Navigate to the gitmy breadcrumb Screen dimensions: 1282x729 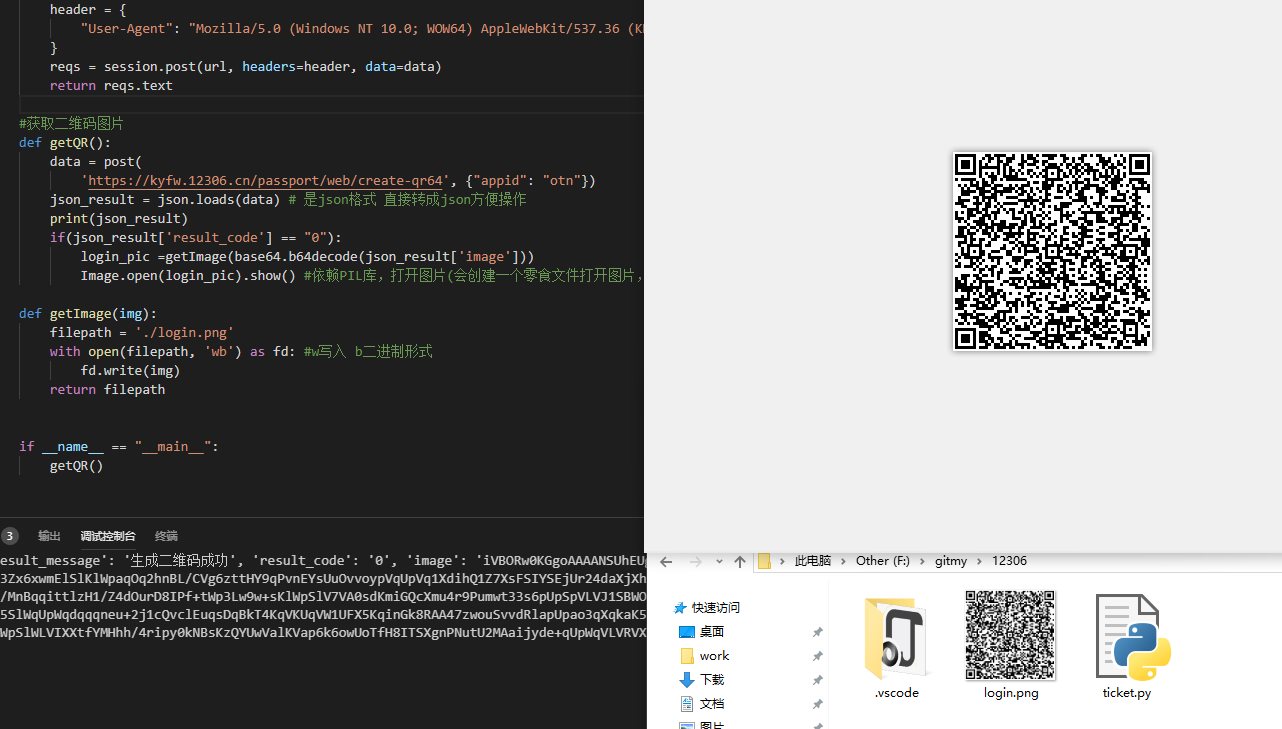(951, 561)
